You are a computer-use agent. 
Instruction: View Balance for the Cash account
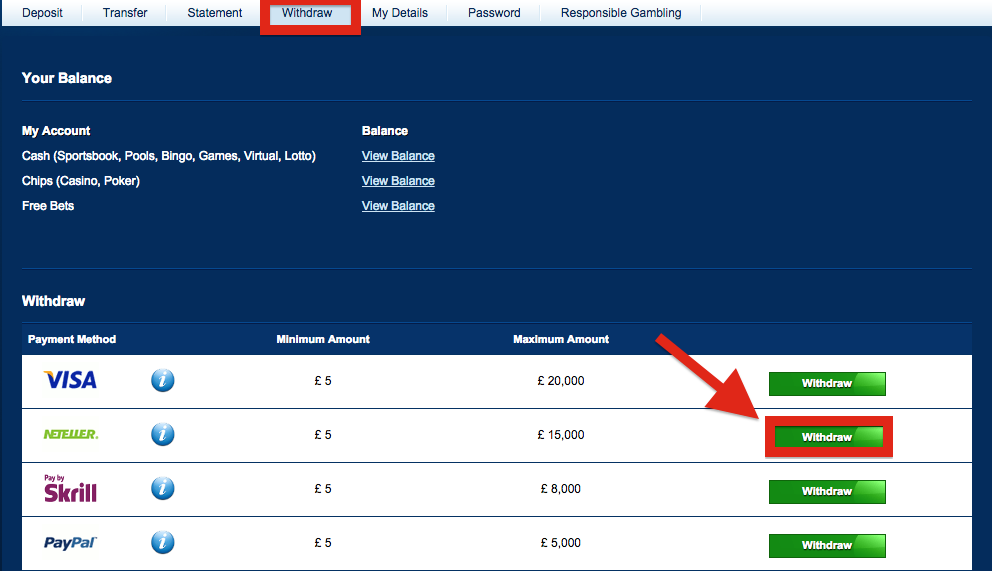pos(398,156)
